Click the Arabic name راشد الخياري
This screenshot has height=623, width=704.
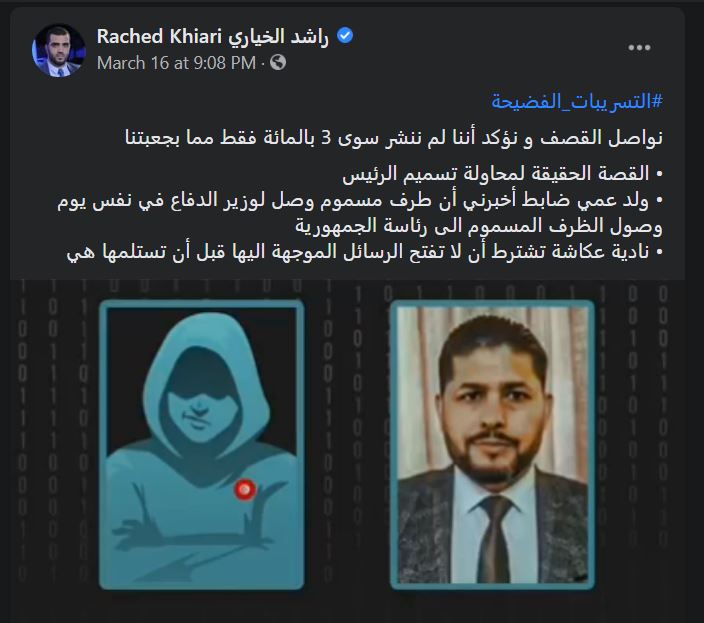(278, 37)
